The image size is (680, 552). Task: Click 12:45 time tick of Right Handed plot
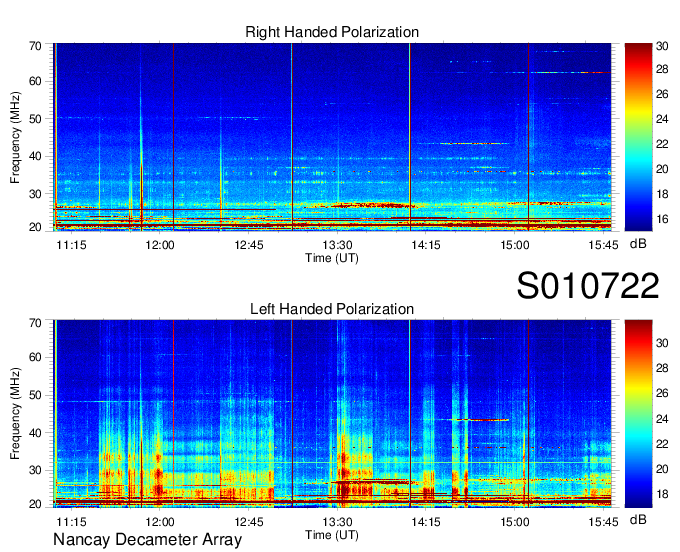(249, 245)
